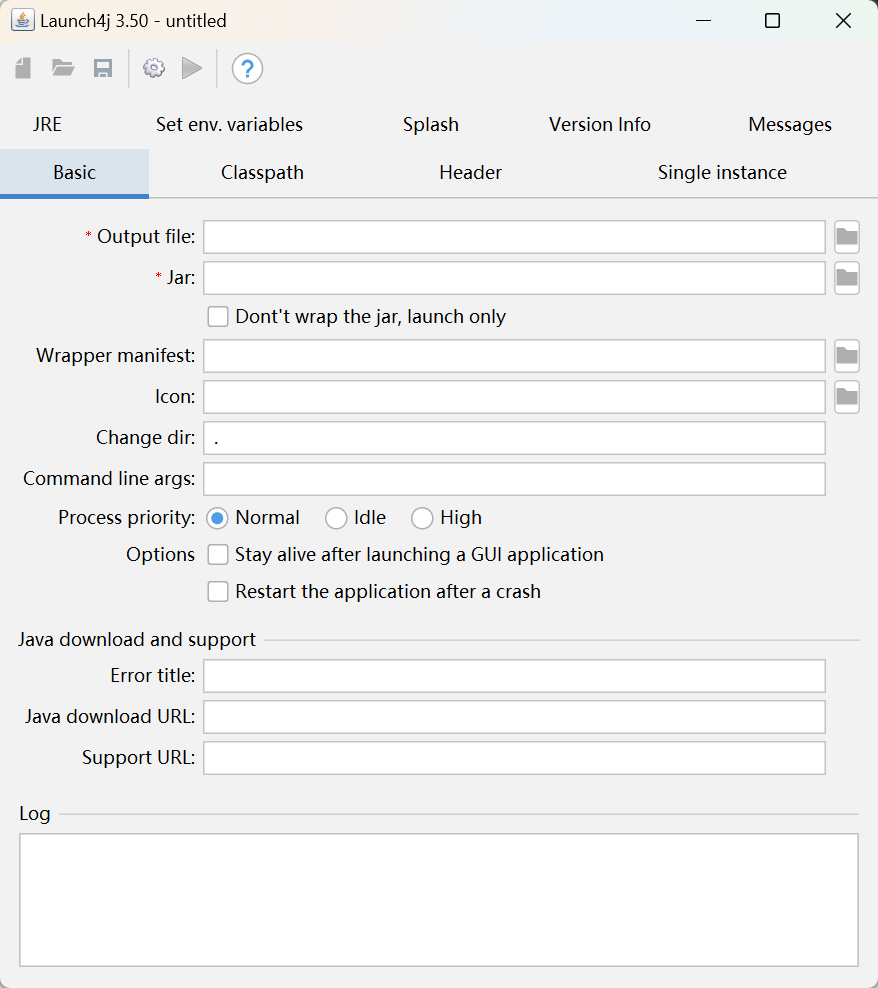Viewport: 878px width, 988px height.
Task: Browse for the Wrapper manifest file
Action: click(x=846, y=356)
